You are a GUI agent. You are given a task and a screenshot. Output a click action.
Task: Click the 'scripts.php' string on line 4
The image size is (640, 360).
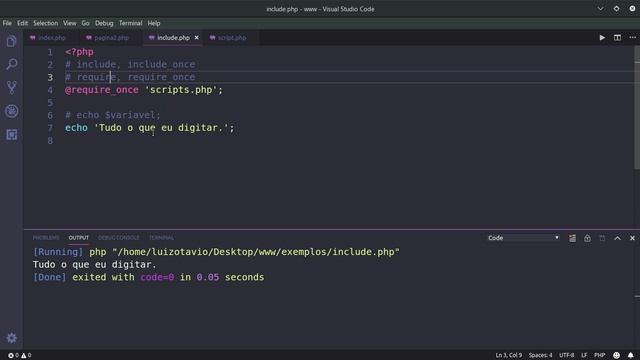click(181, 90)
